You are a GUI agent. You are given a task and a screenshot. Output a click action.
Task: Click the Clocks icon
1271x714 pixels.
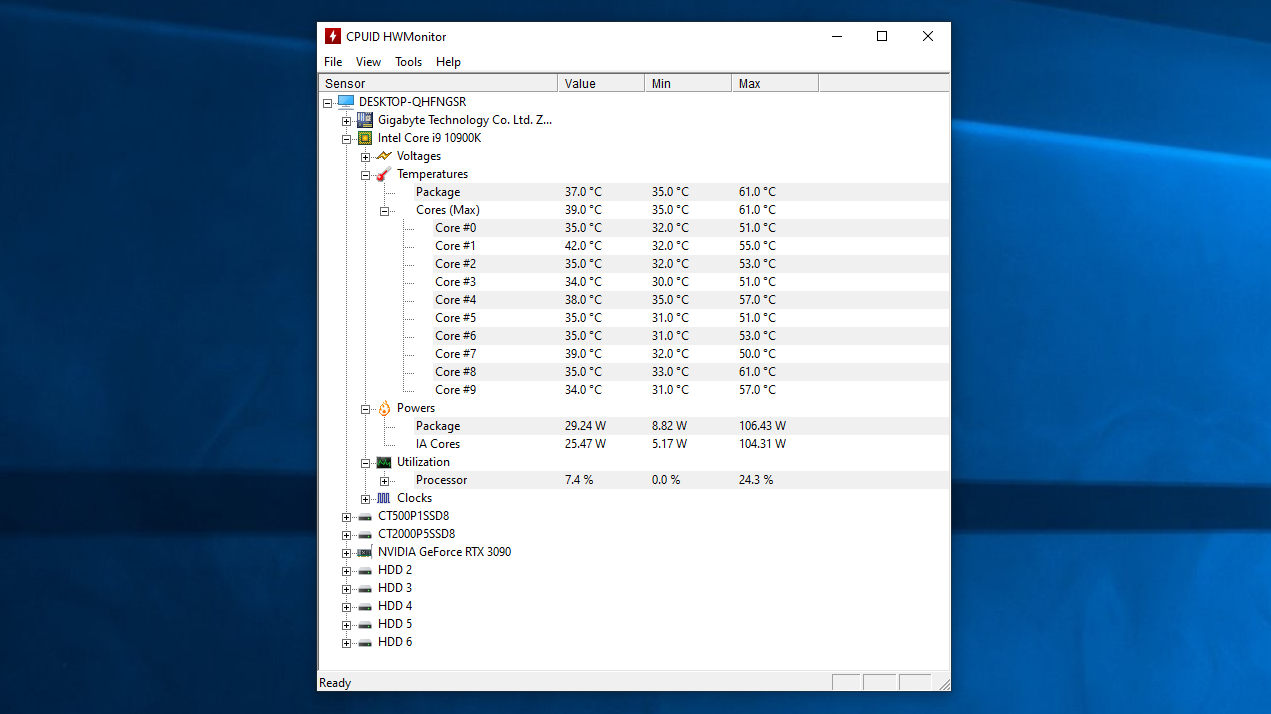[x=383, y=497]
